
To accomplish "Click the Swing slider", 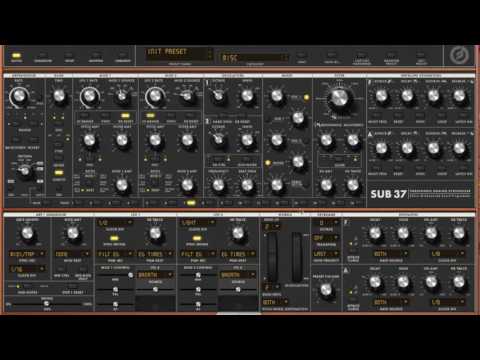I will 47,304.
